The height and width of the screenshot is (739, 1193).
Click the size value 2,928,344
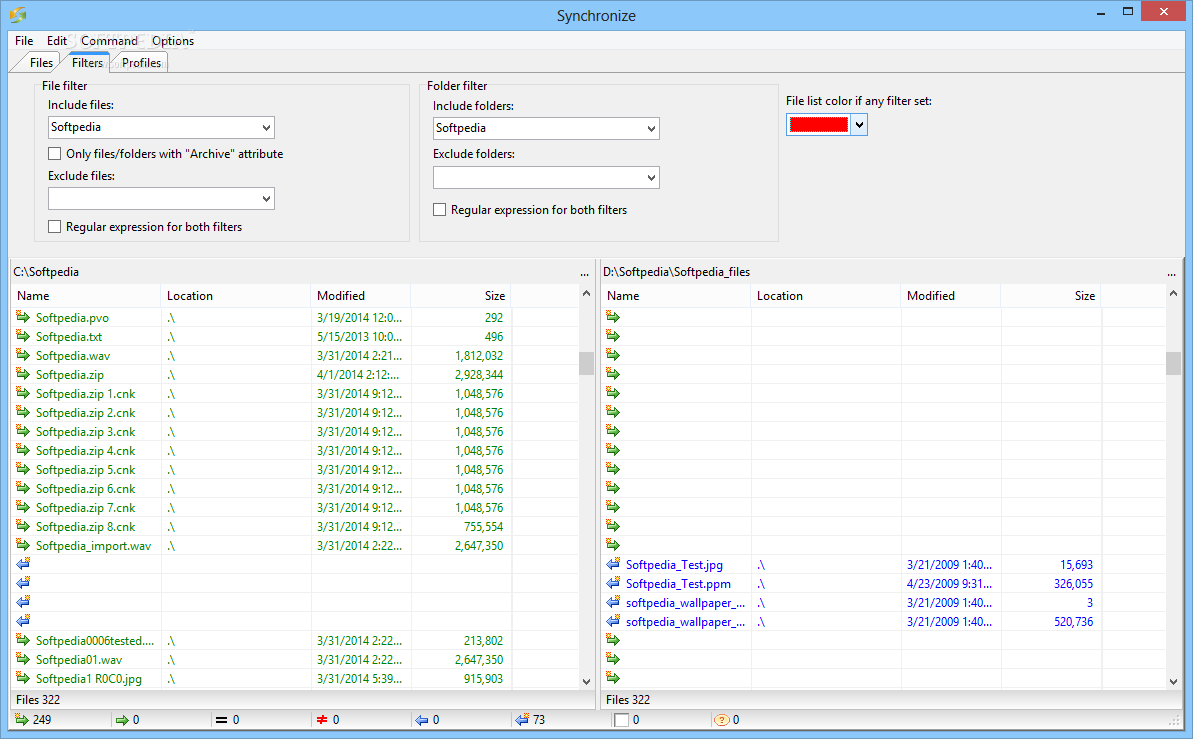[479, 374]
